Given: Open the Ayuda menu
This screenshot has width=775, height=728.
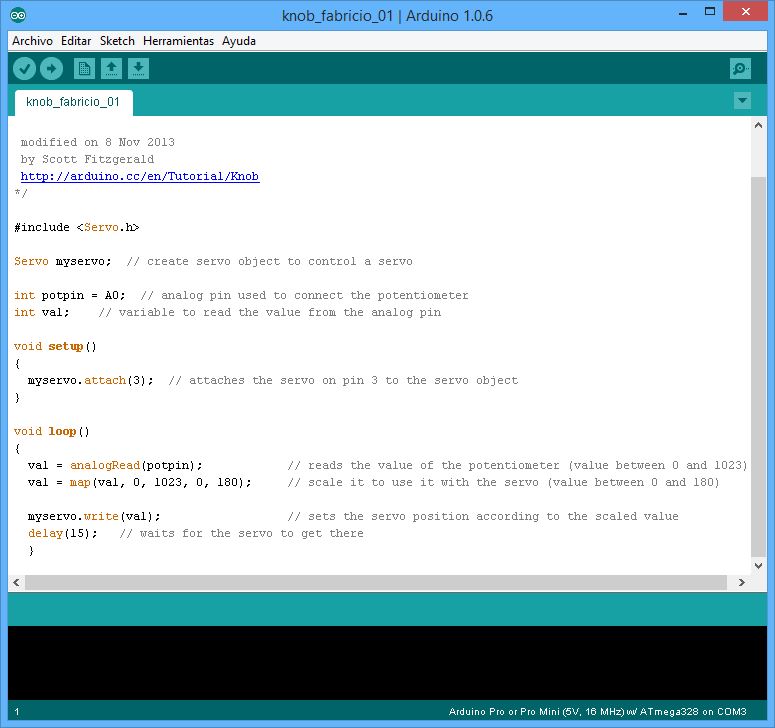Looking at the screenshot, I should [x=239, y=41].
